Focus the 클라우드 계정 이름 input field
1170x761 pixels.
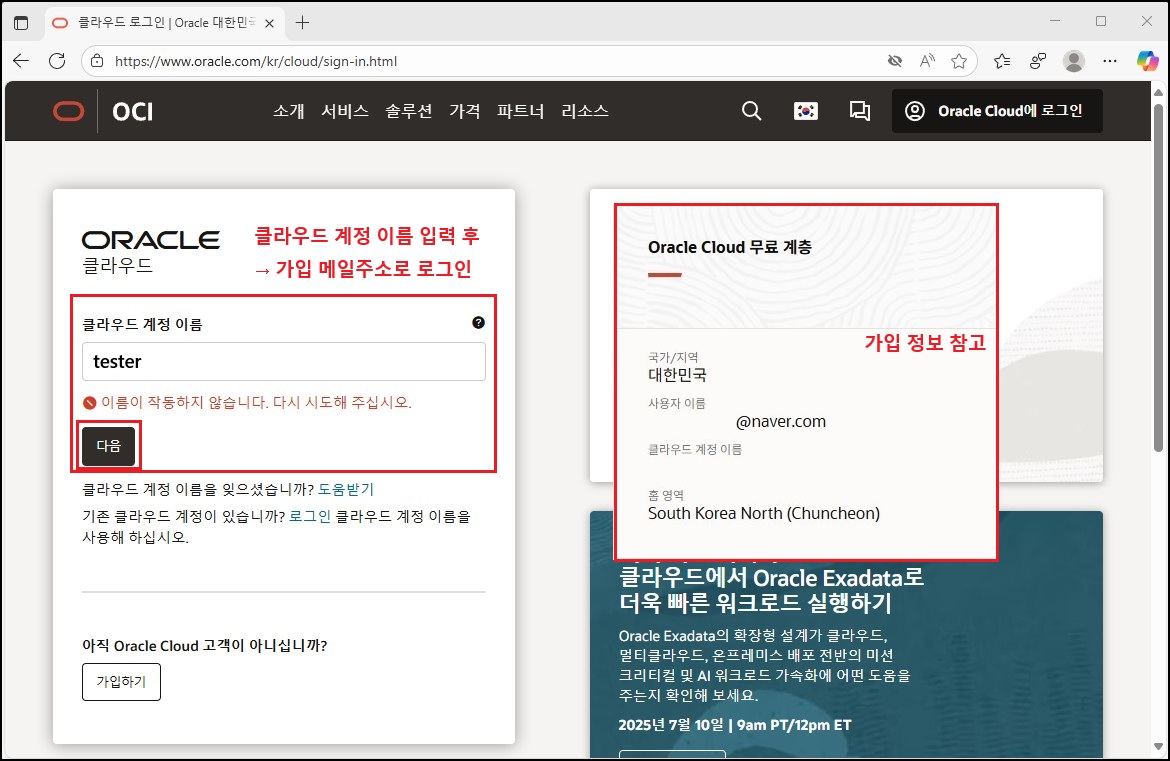(284, 362)
